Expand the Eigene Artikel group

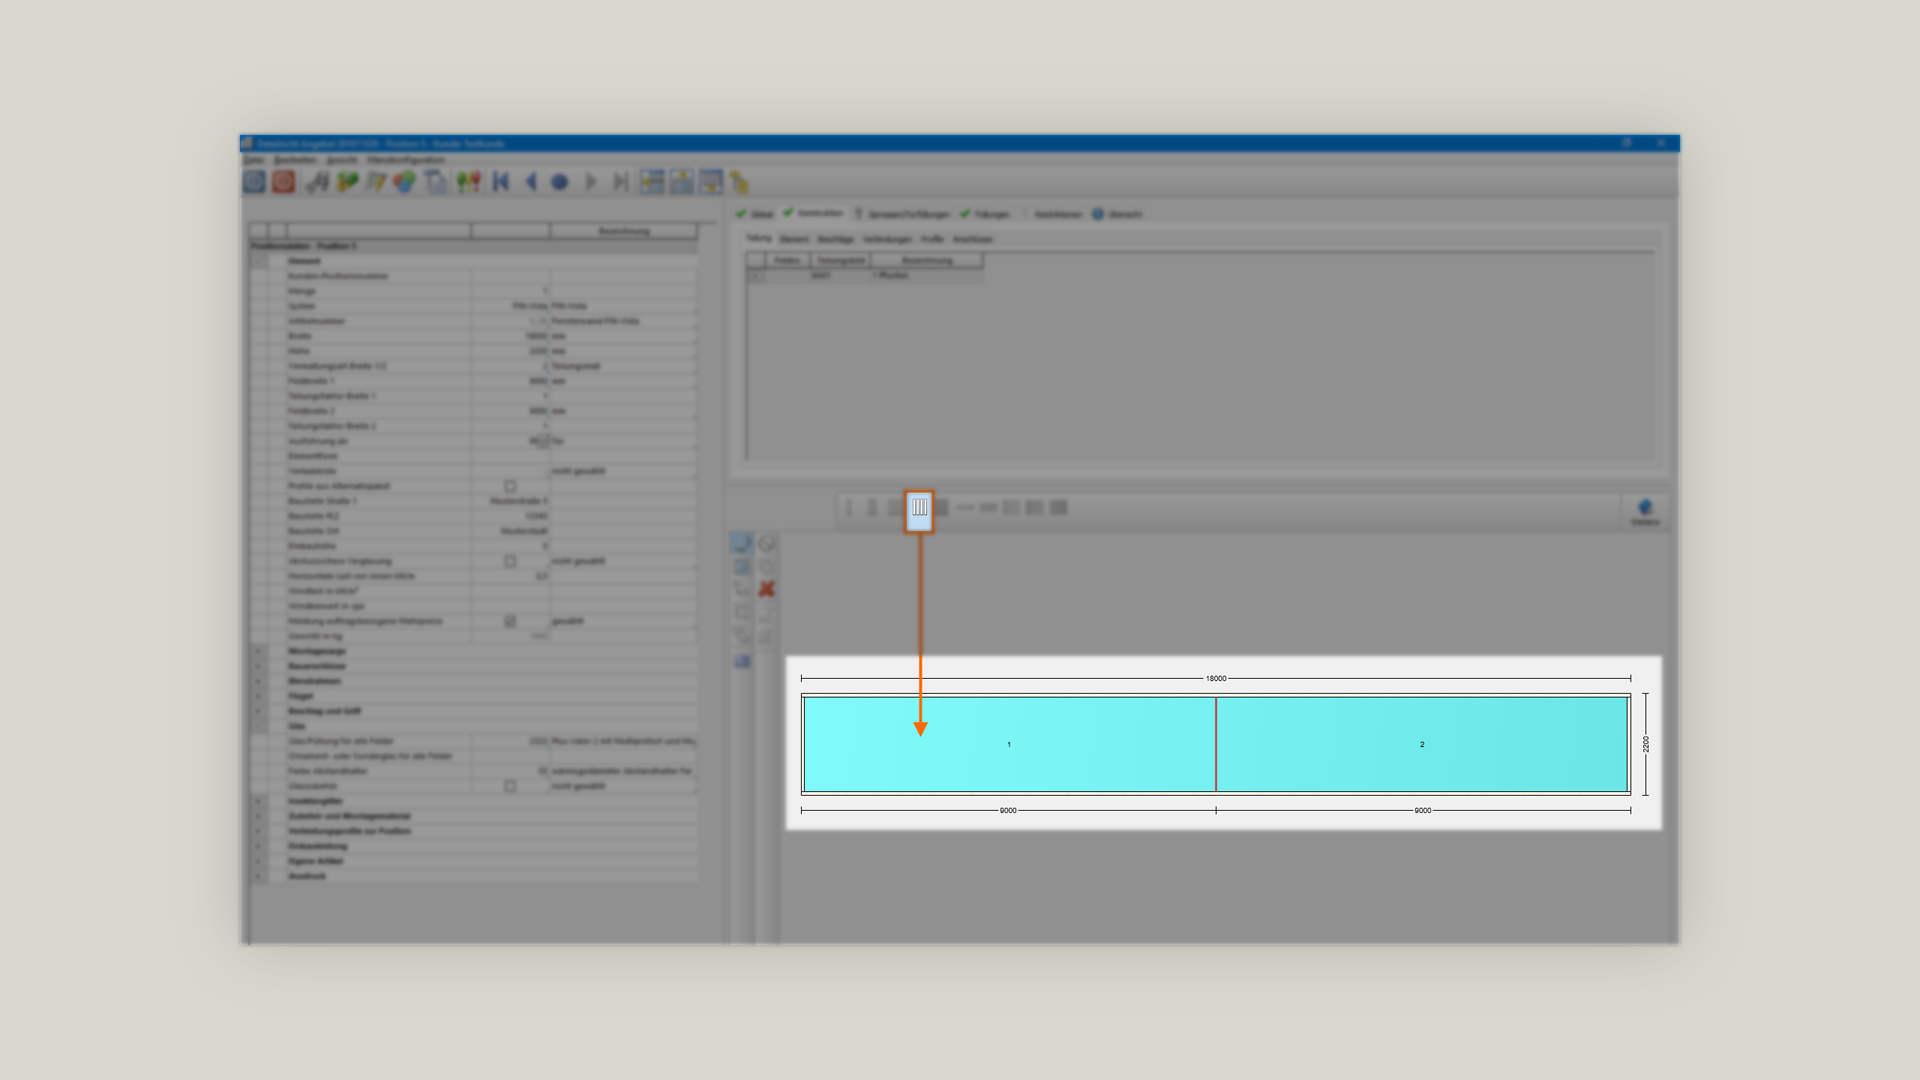pyautogui.click(x=259, y=861)
